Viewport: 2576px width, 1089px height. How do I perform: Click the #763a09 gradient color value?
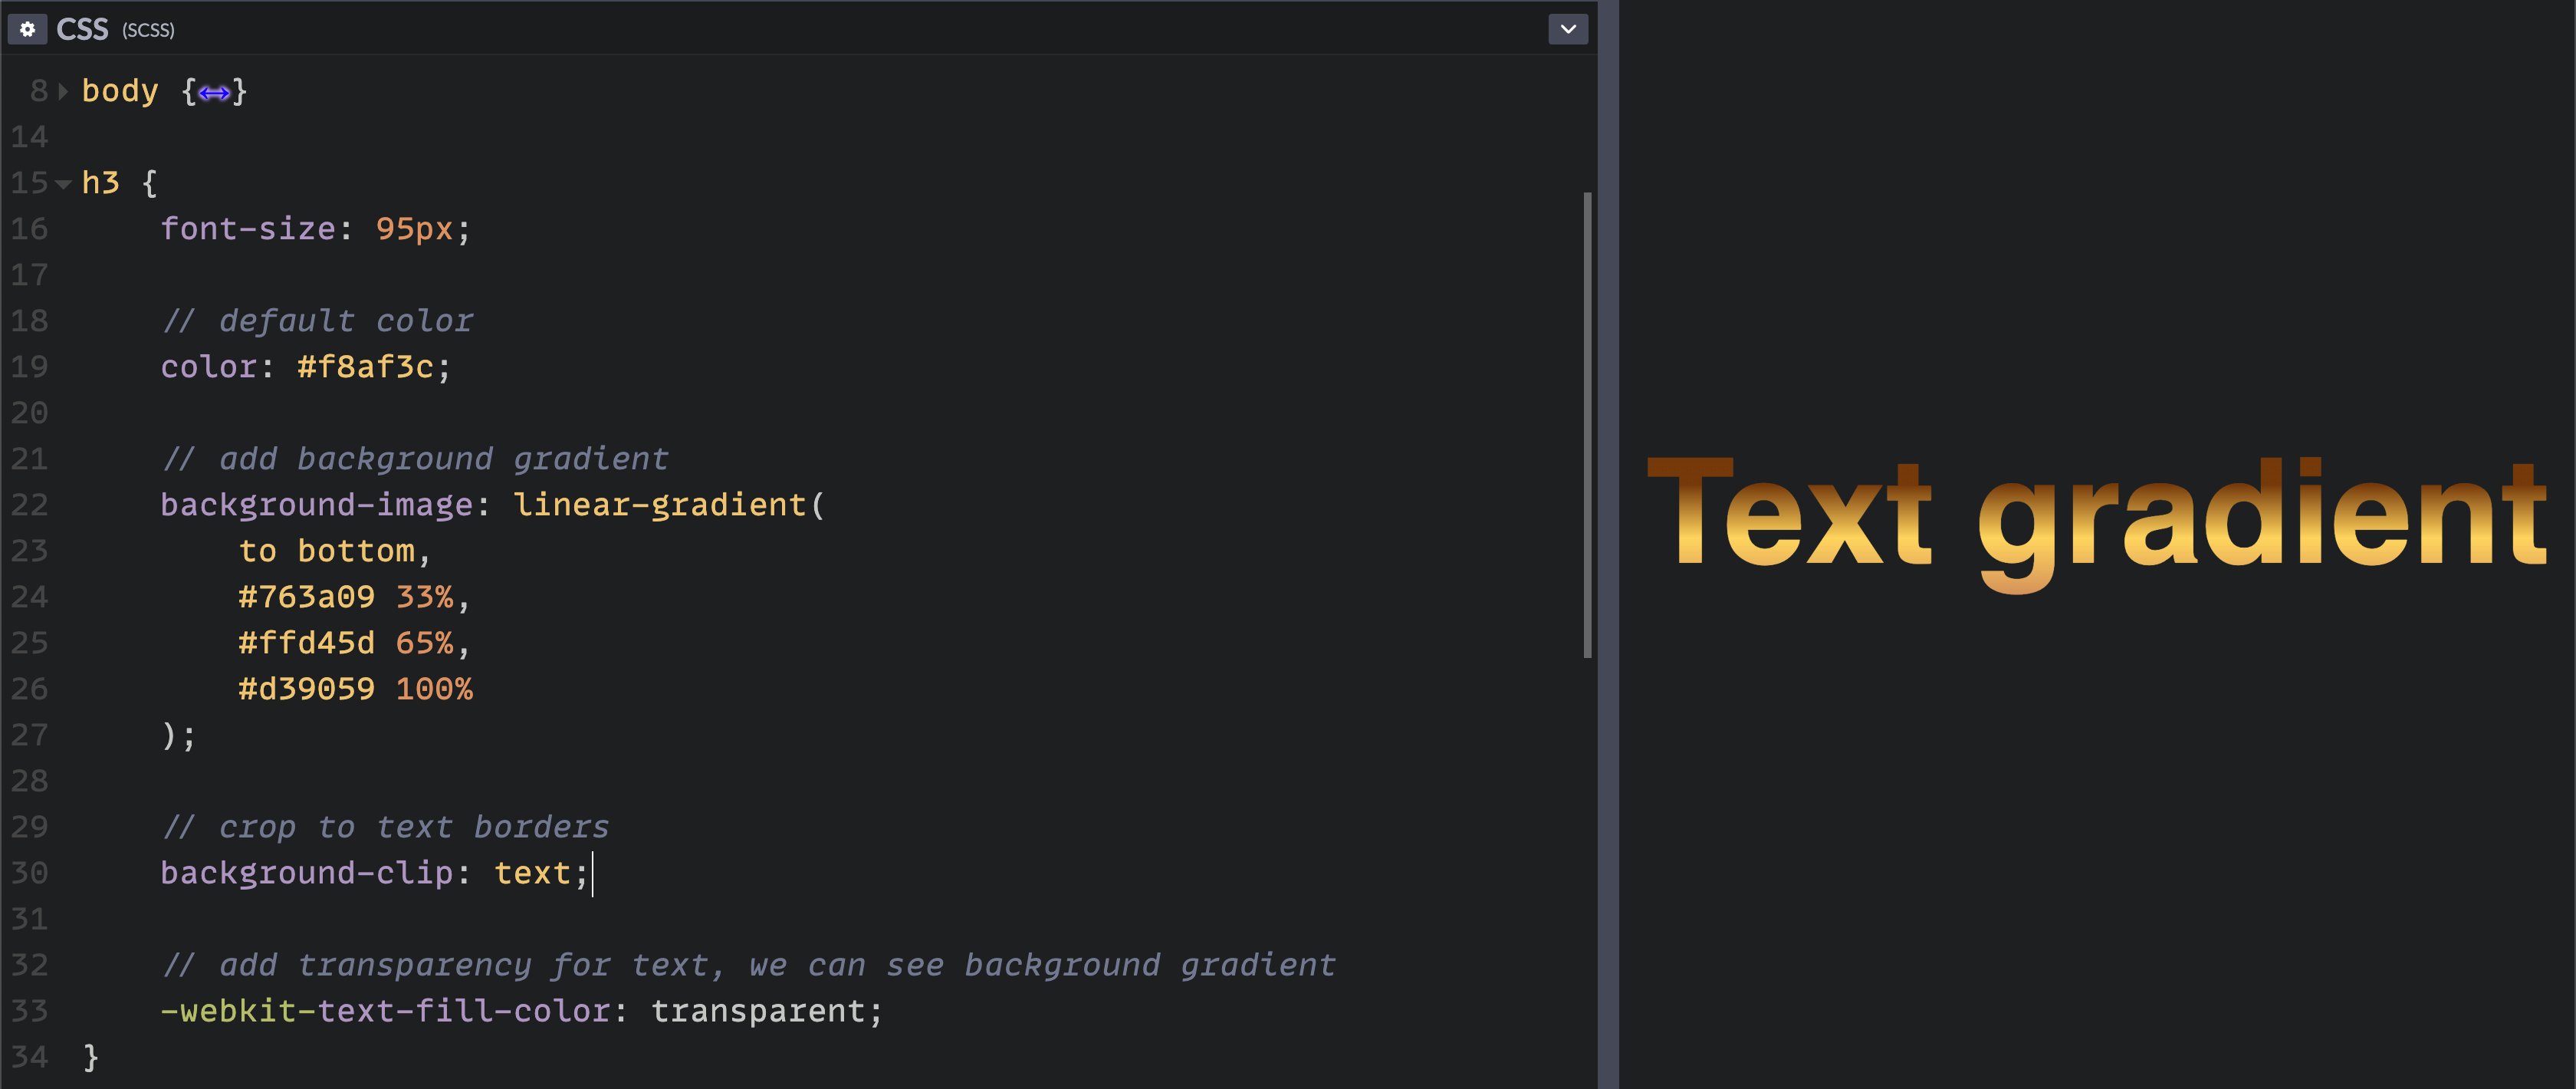point(306,597)
